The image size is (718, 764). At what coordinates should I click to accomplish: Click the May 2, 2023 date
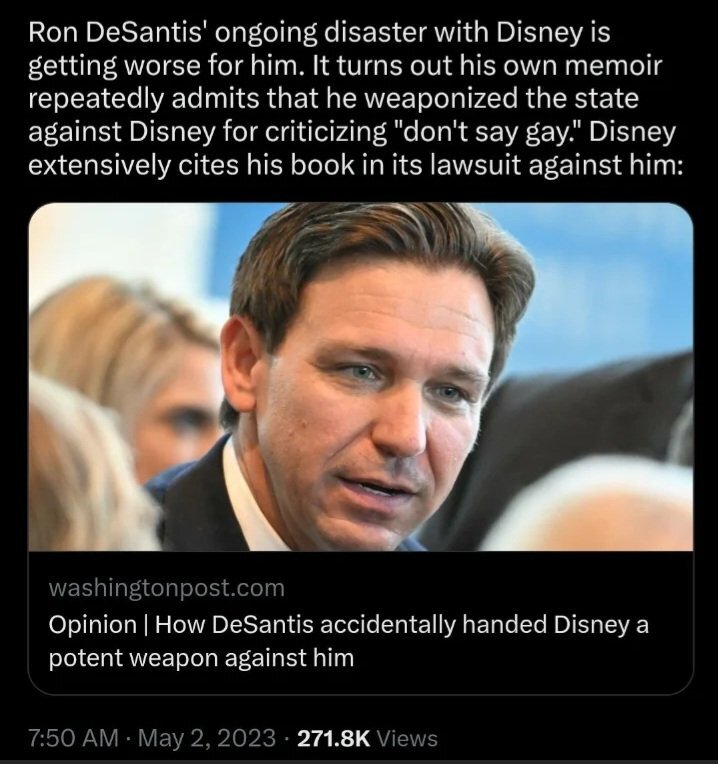tap(208, 738)
